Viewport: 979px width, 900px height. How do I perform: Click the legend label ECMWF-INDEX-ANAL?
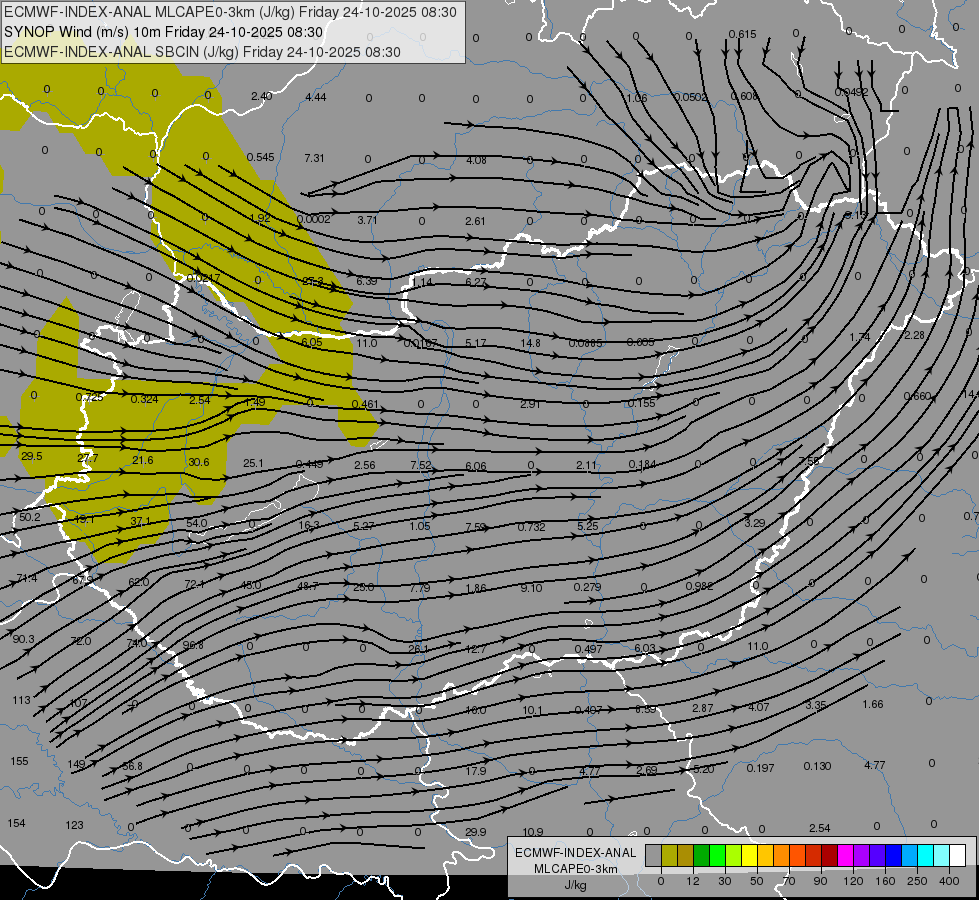[x=576, y=853]
